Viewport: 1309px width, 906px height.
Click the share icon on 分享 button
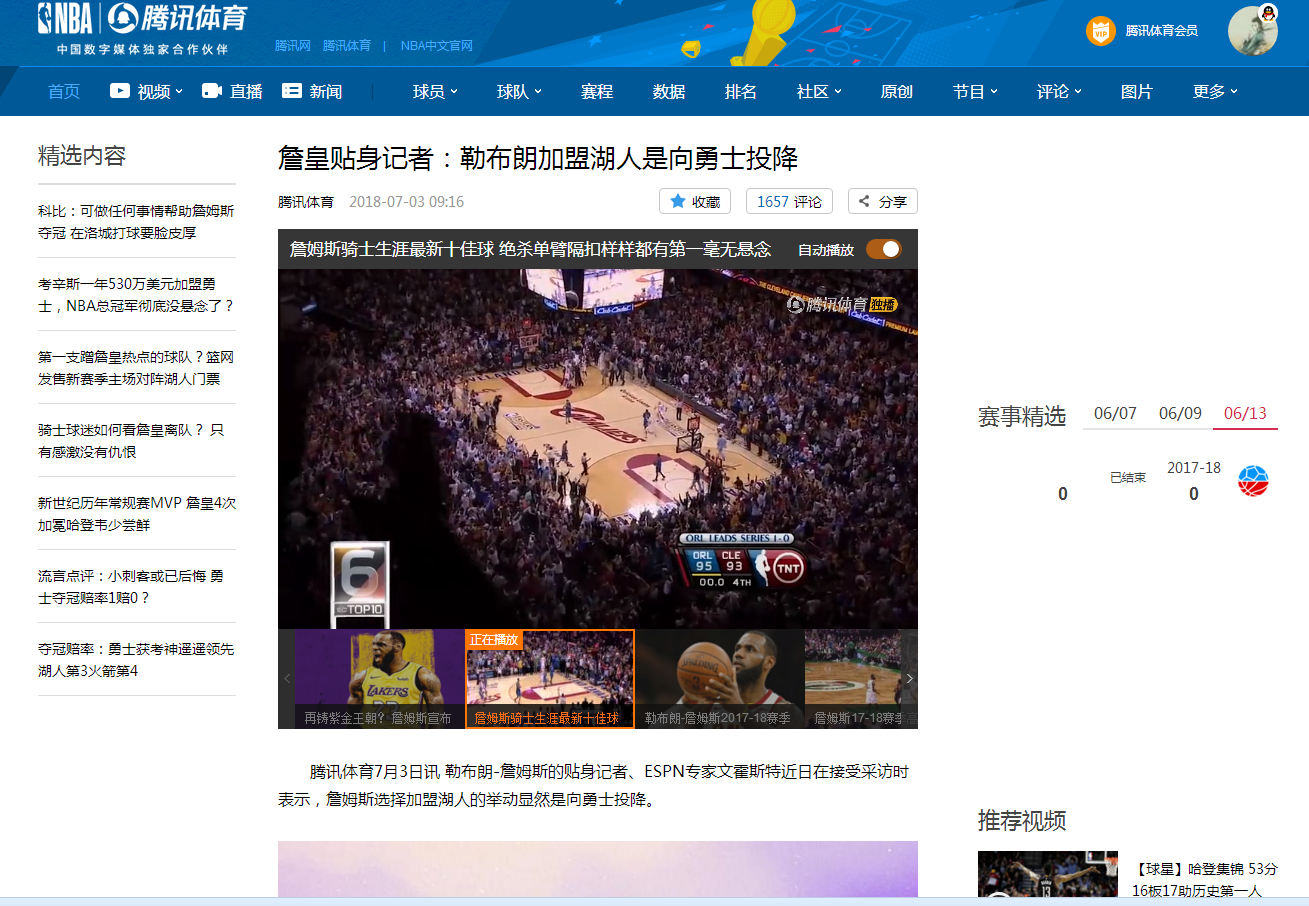[865, 201]
